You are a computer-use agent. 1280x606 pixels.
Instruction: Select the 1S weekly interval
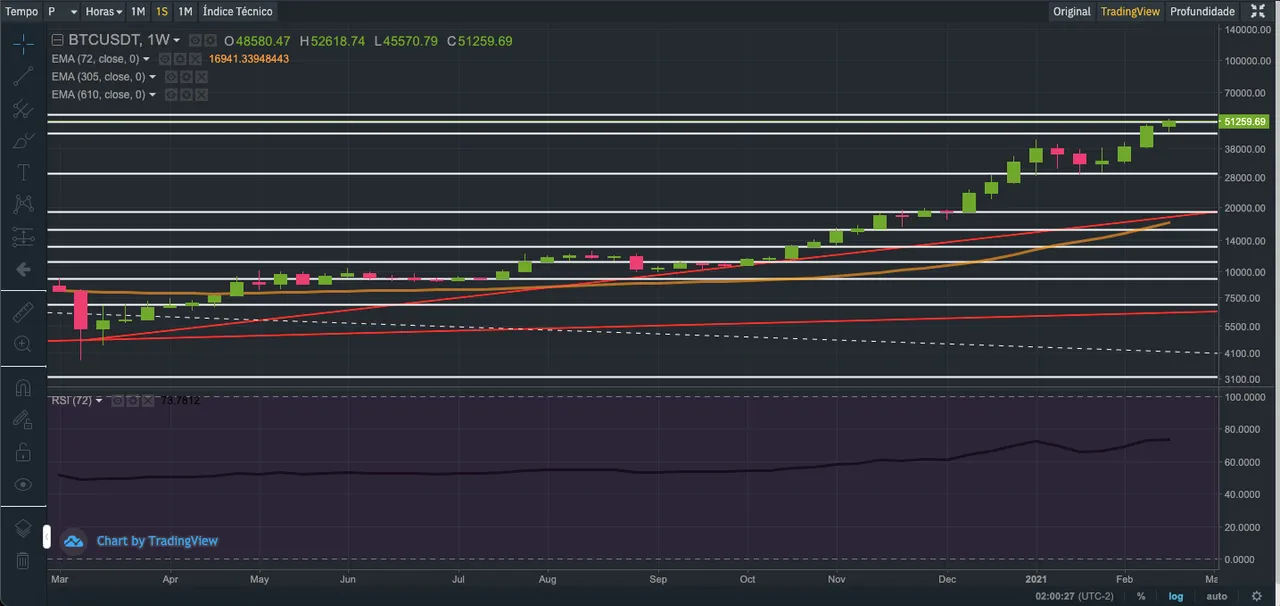(162, 12)
